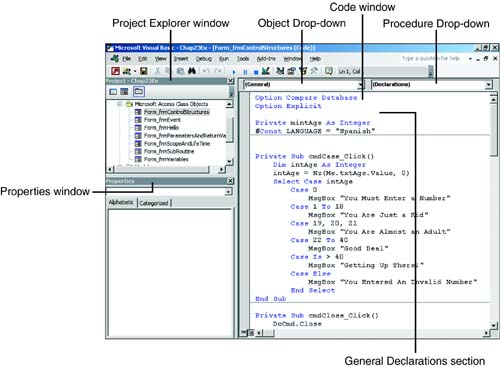Open the Edit menu
The image size is (500, 367).
click(x=143, y=59)
